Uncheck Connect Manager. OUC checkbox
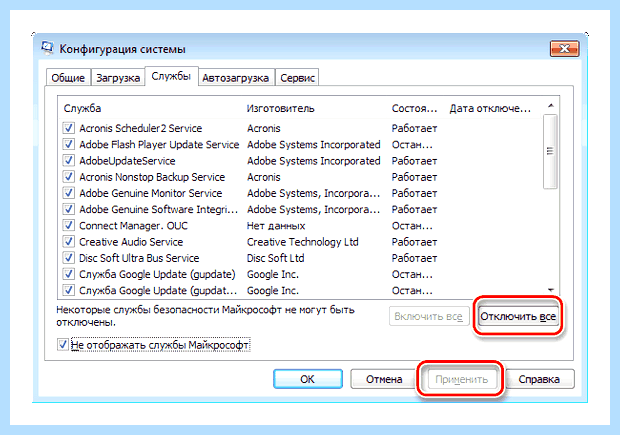 pos(68,225)
